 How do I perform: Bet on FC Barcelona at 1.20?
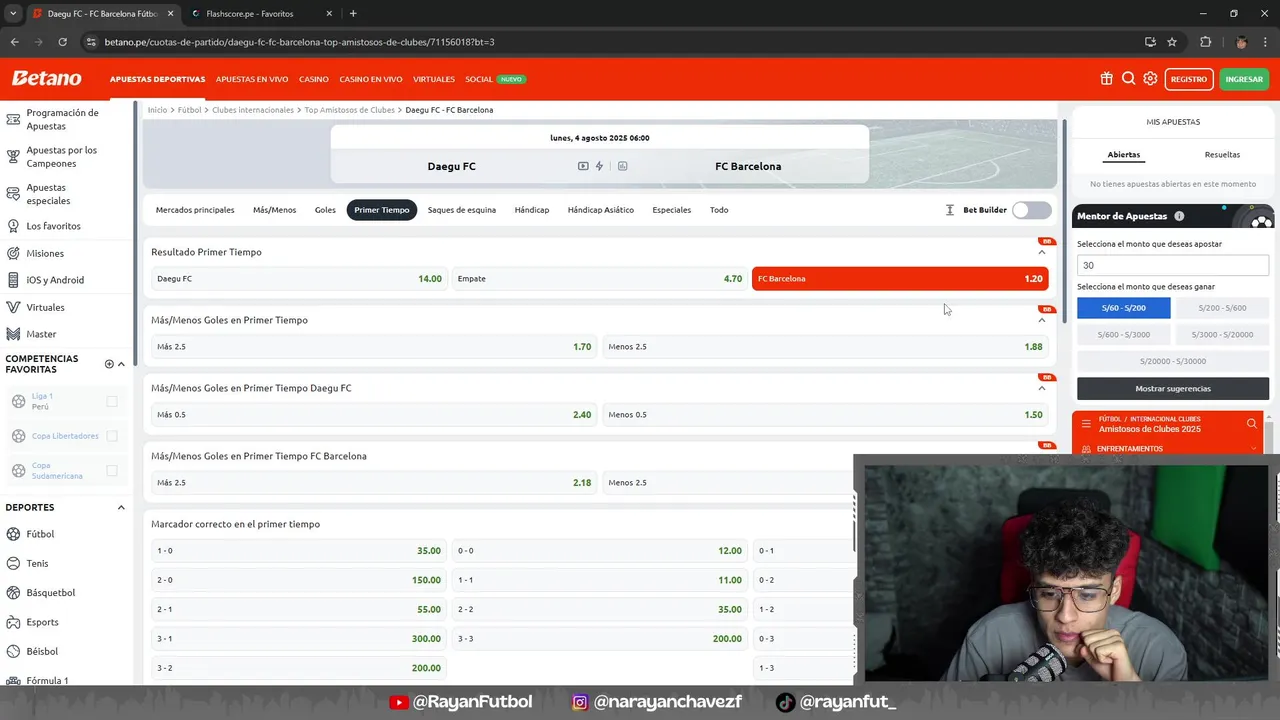(x=900, y=279)
